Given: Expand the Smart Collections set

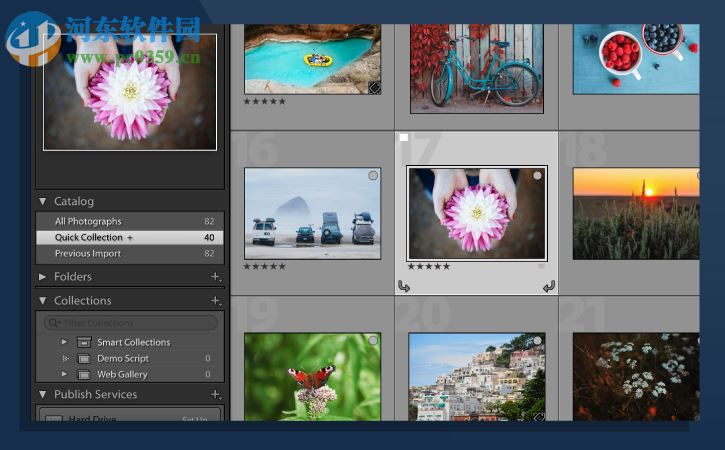Looking at the screenshot, I should tap(64, 342).
